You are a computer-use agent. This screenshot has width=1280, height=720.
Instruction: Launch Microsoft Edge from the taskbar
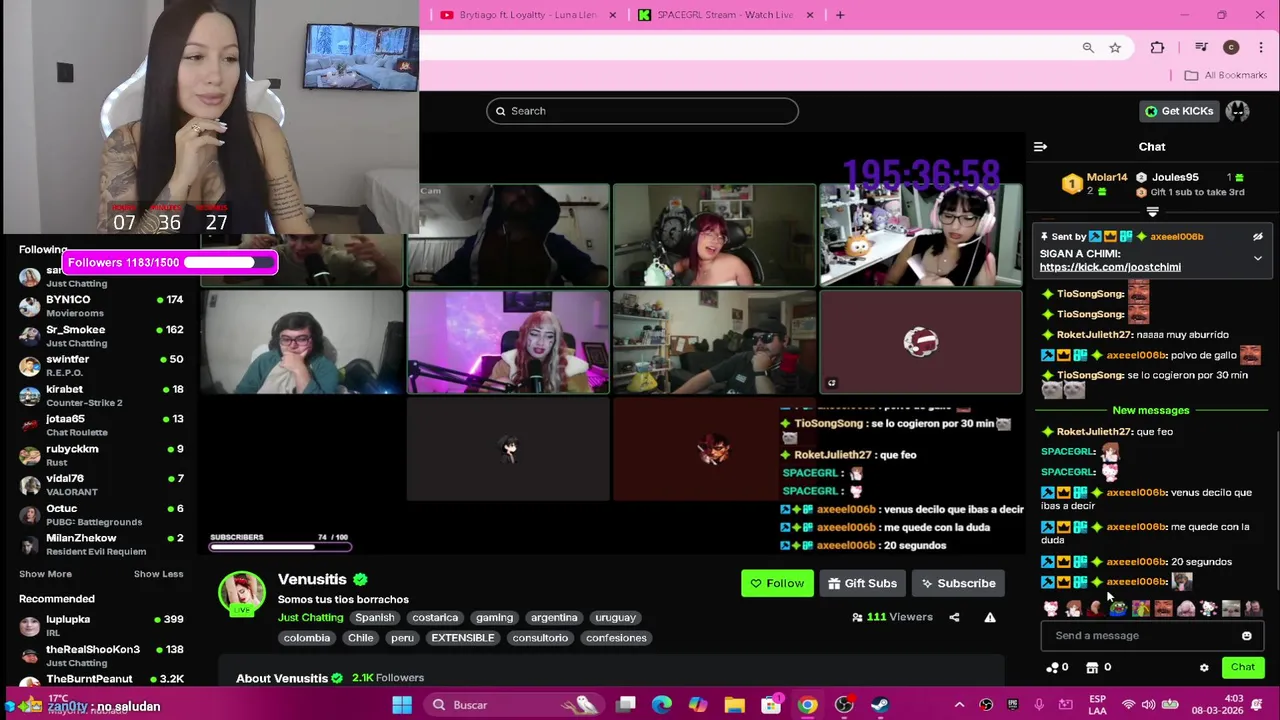coord(662,706)
